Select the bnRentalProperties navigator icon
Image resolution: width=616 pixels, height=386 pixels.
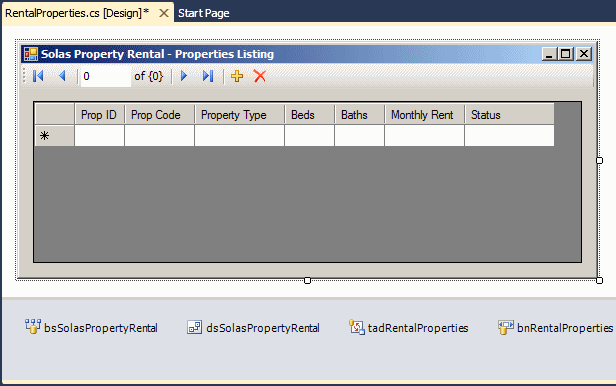pyautogui.click(x=506, y=327)
